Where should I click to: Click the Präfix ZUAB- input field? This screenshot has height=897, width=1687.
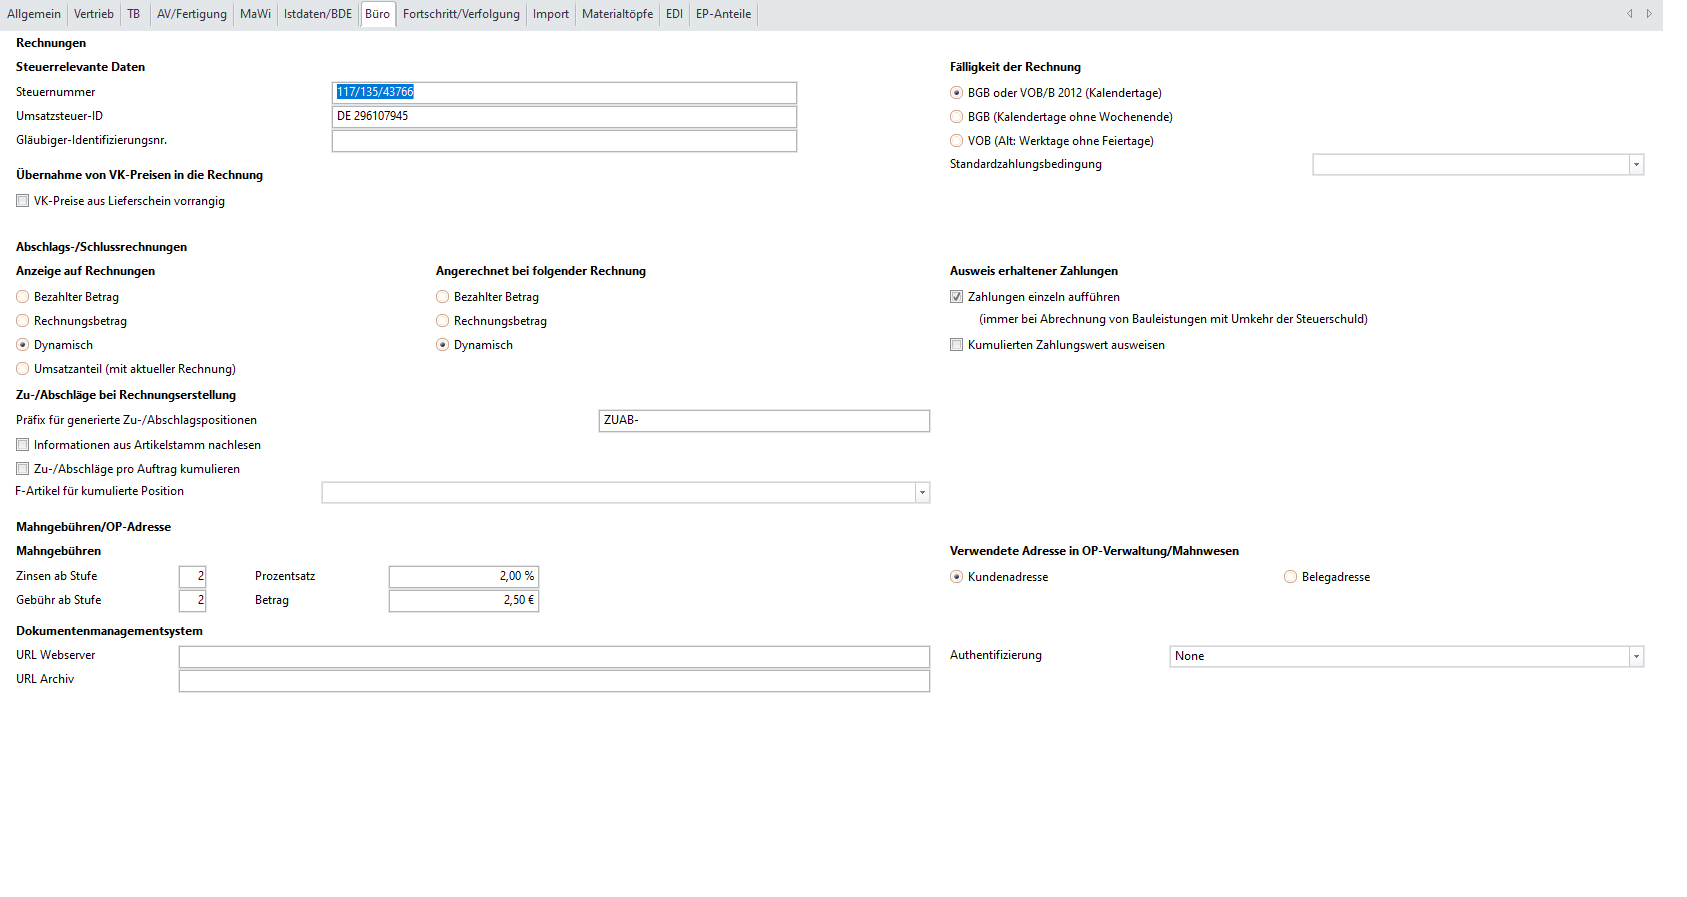764,421
